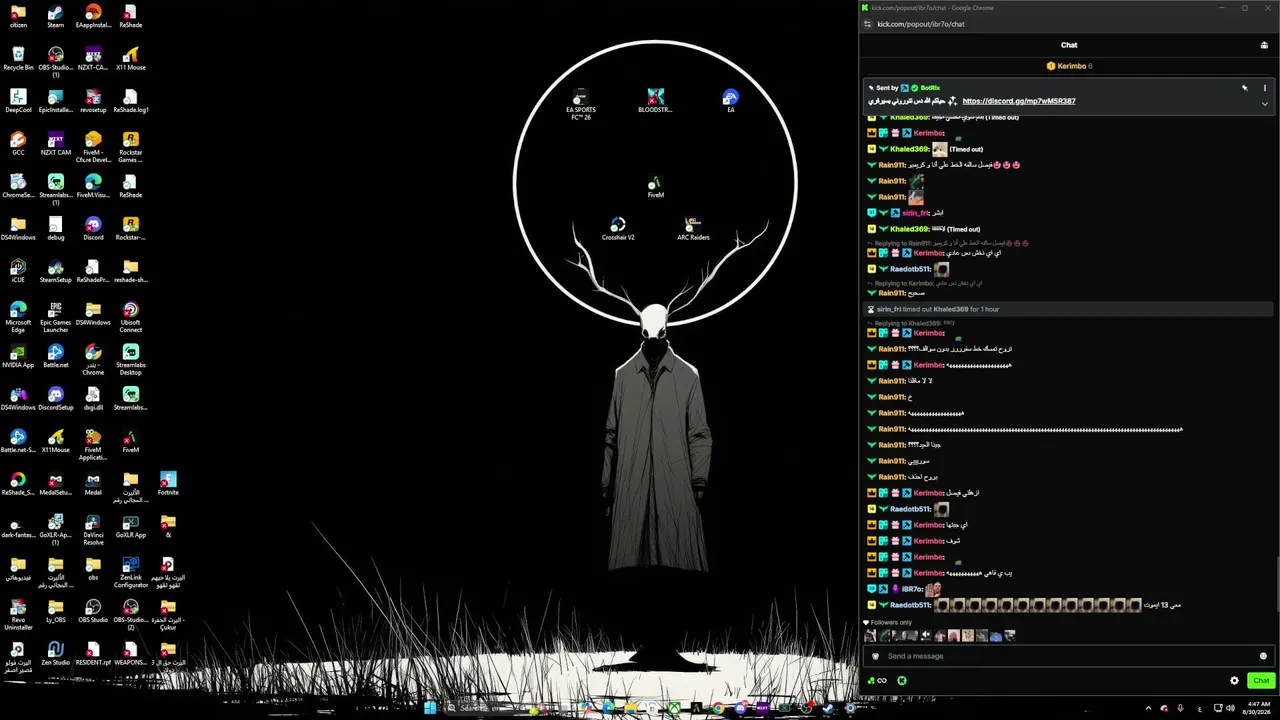This screenshot has width=1280, height=720.
Task: Unpin the pinned BotRix message
Action: click(x=1245, y=88)
